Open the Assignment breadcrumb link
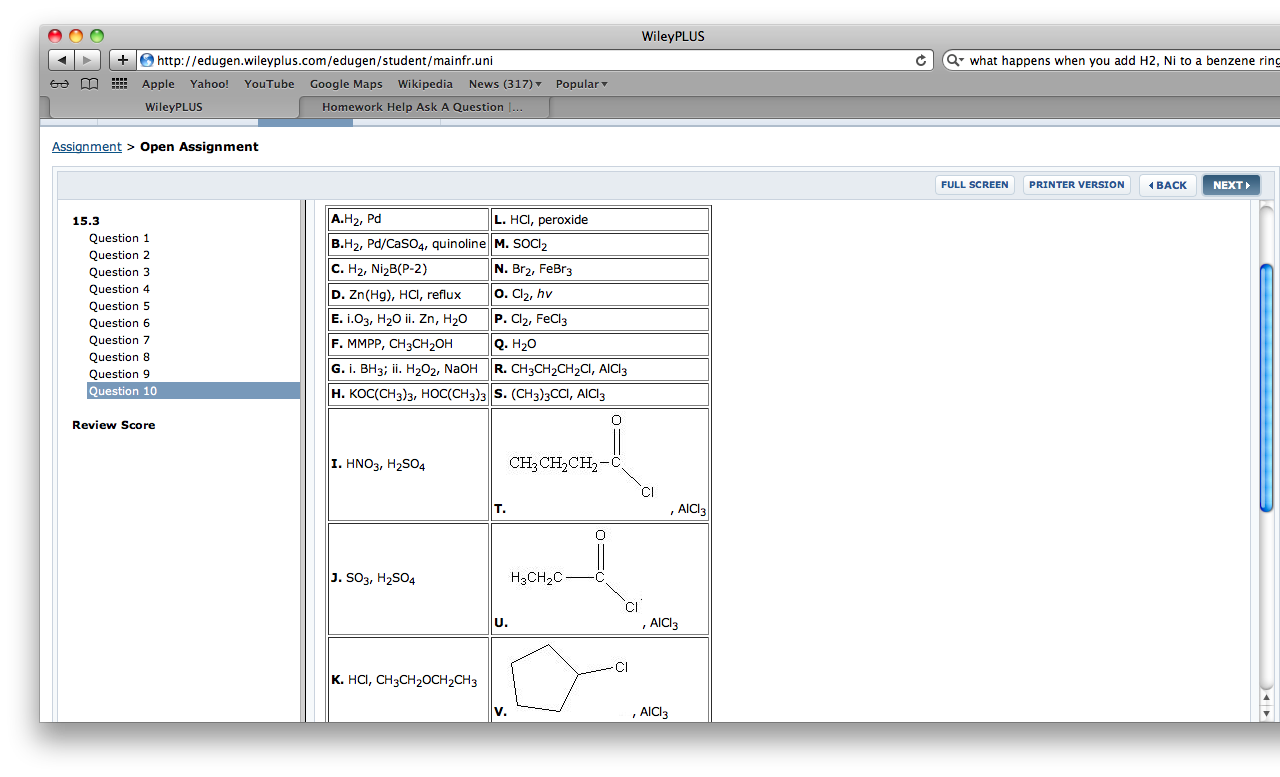The height and width of the screenshot is (777, 1280). (x=86, y=146)
